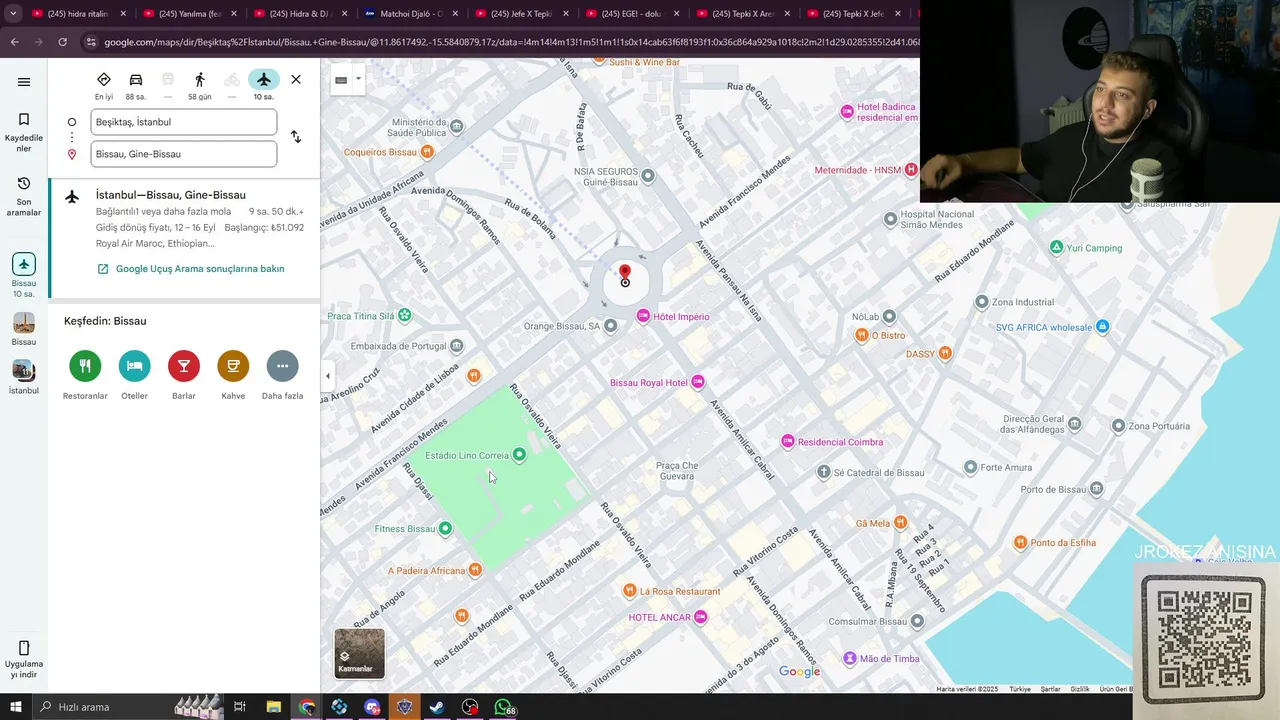Image resolution: width=1280 pixels, height=720 pixels.
Task: Open the Bissau 10 sa. flight sidebar shortcut
Action: point(24,275)
